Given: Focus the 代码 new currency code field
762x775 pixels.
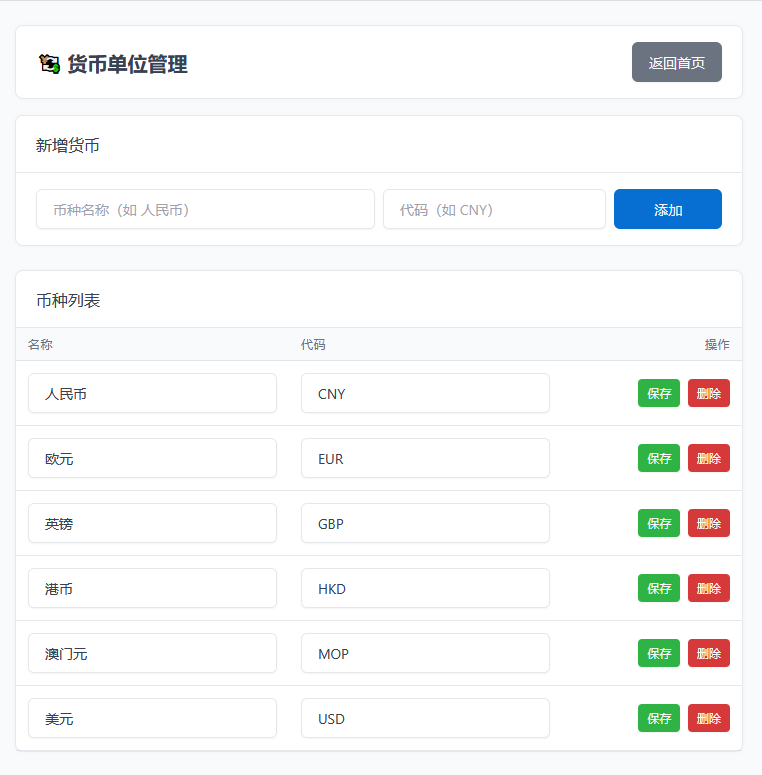Looking at the screenshot, I should click(494, 209).
